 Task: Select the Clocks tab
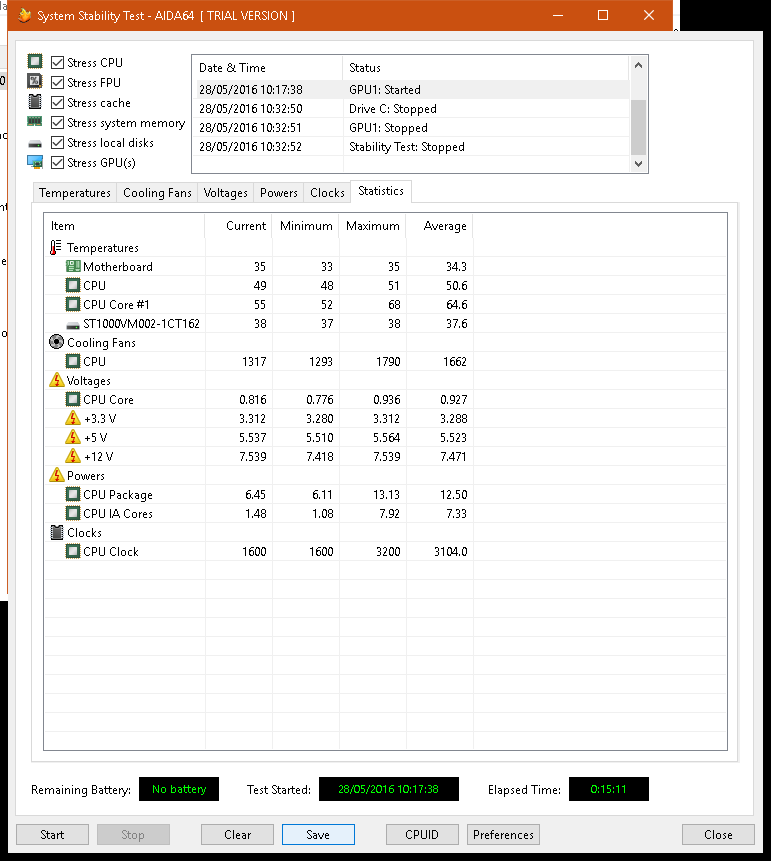pyautogui.click(x=327, y=193)
